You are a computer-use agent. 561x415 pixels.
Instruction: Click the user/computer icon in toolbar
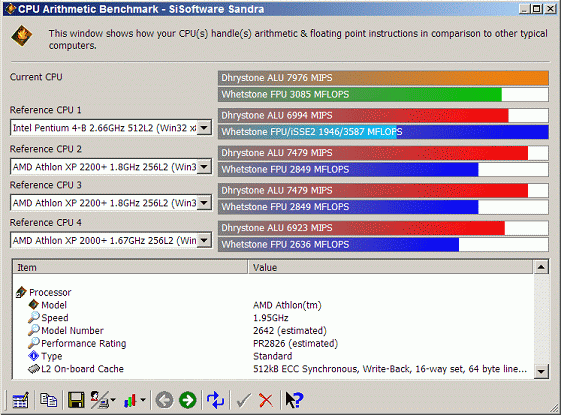coord(100,400)
